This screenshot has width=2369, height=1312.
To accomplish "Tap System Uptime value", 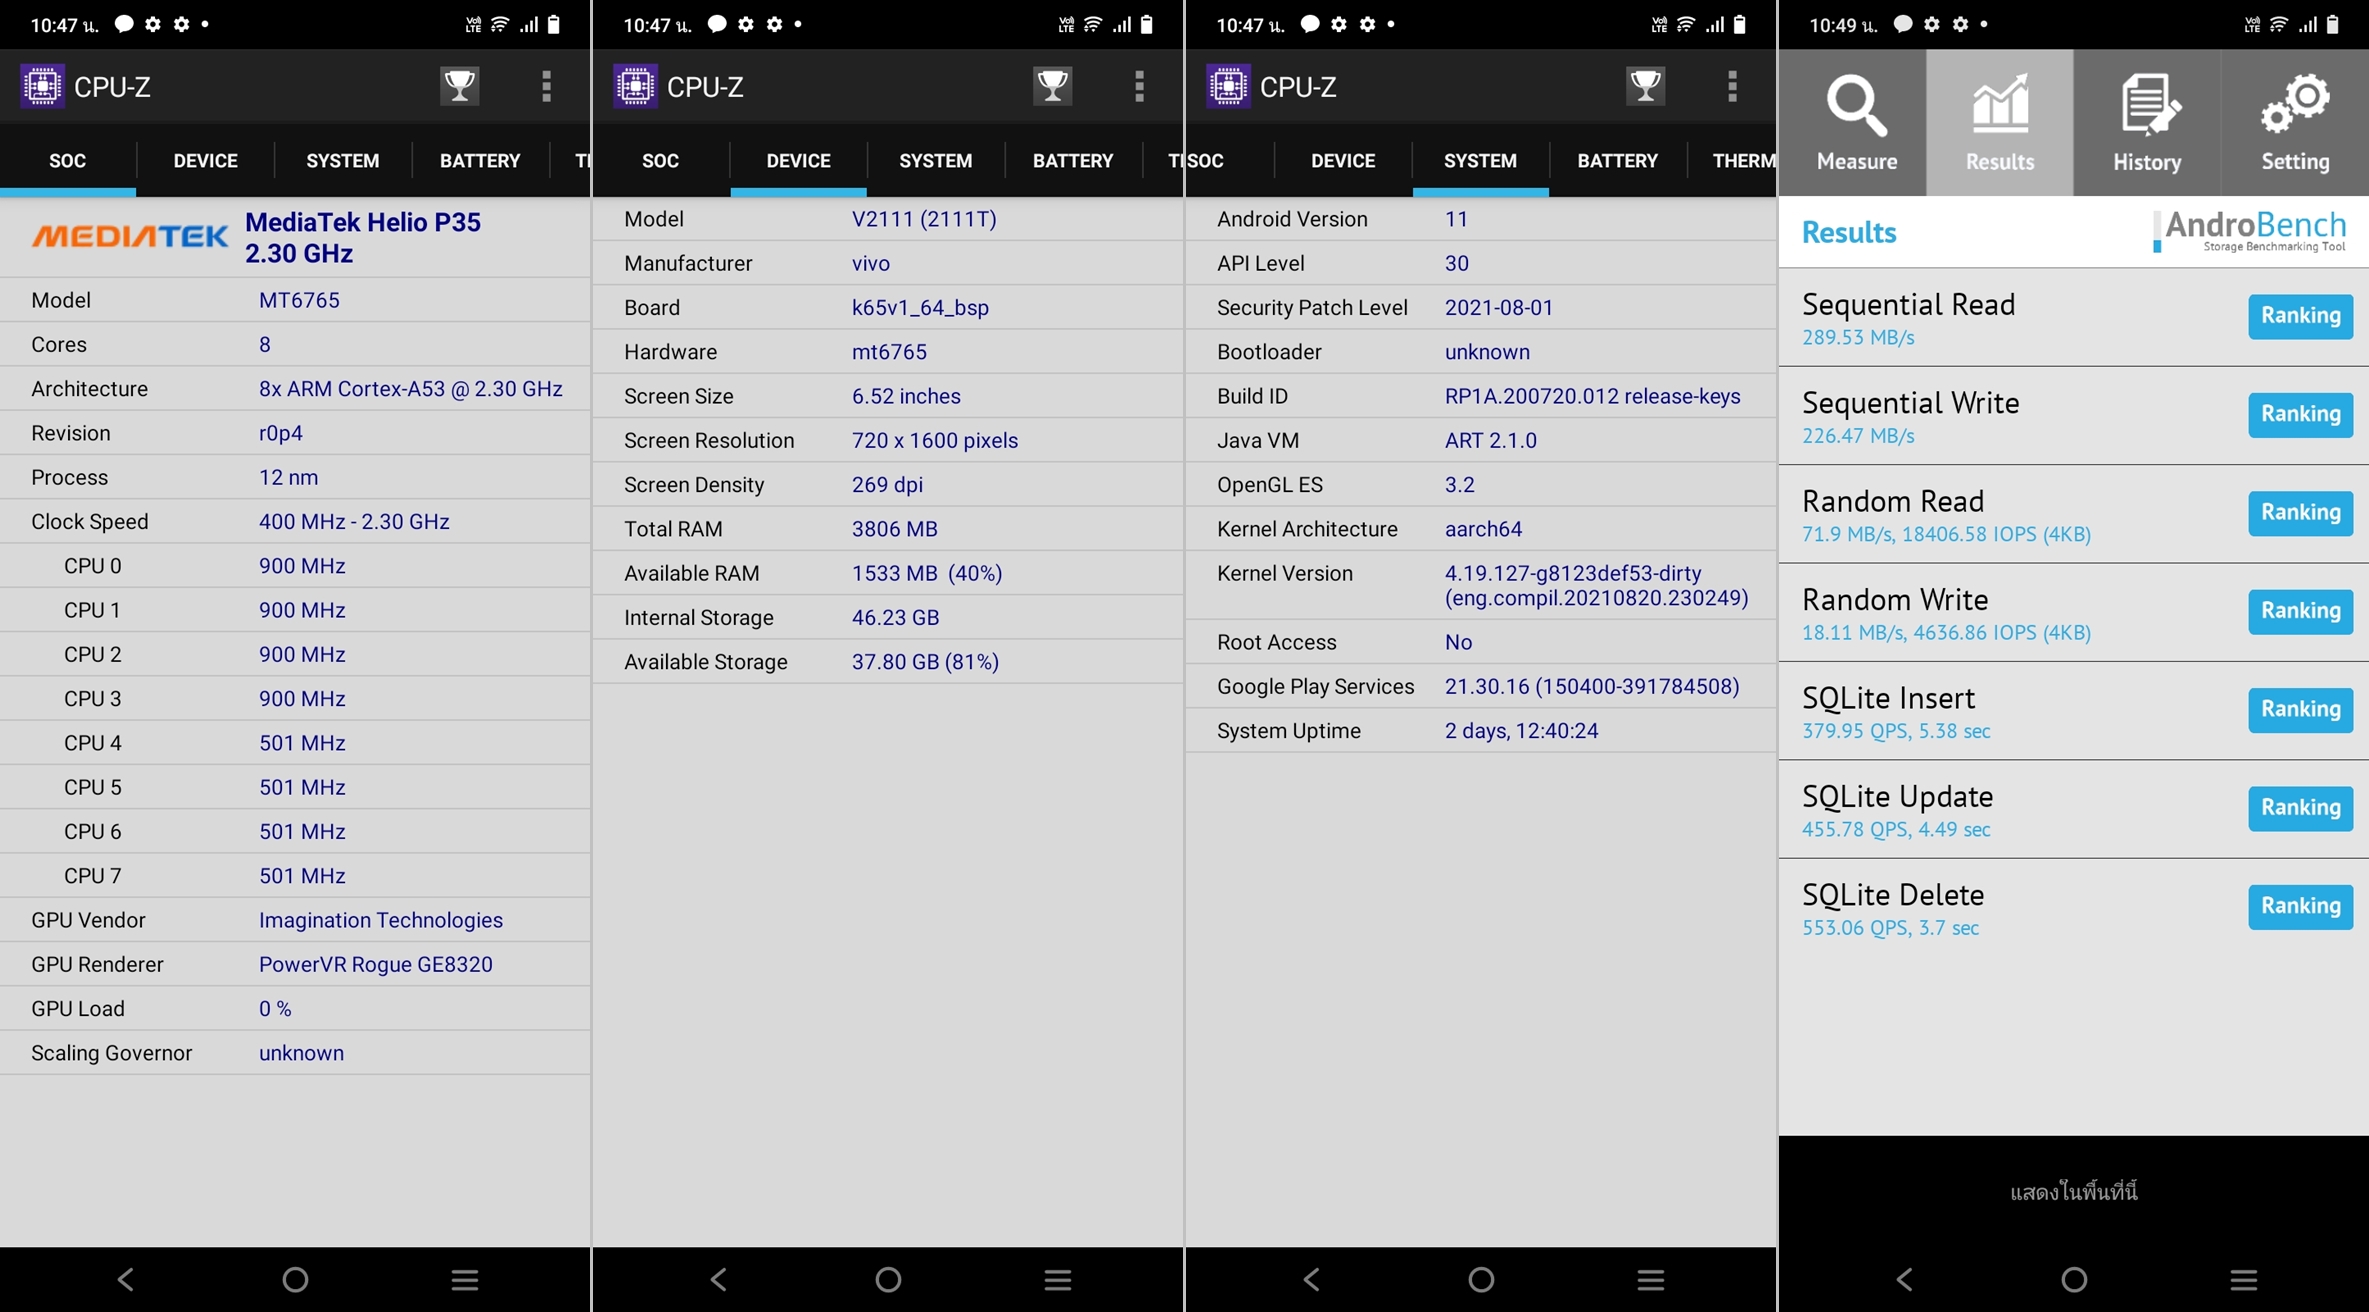I will tap(1521, 731).
